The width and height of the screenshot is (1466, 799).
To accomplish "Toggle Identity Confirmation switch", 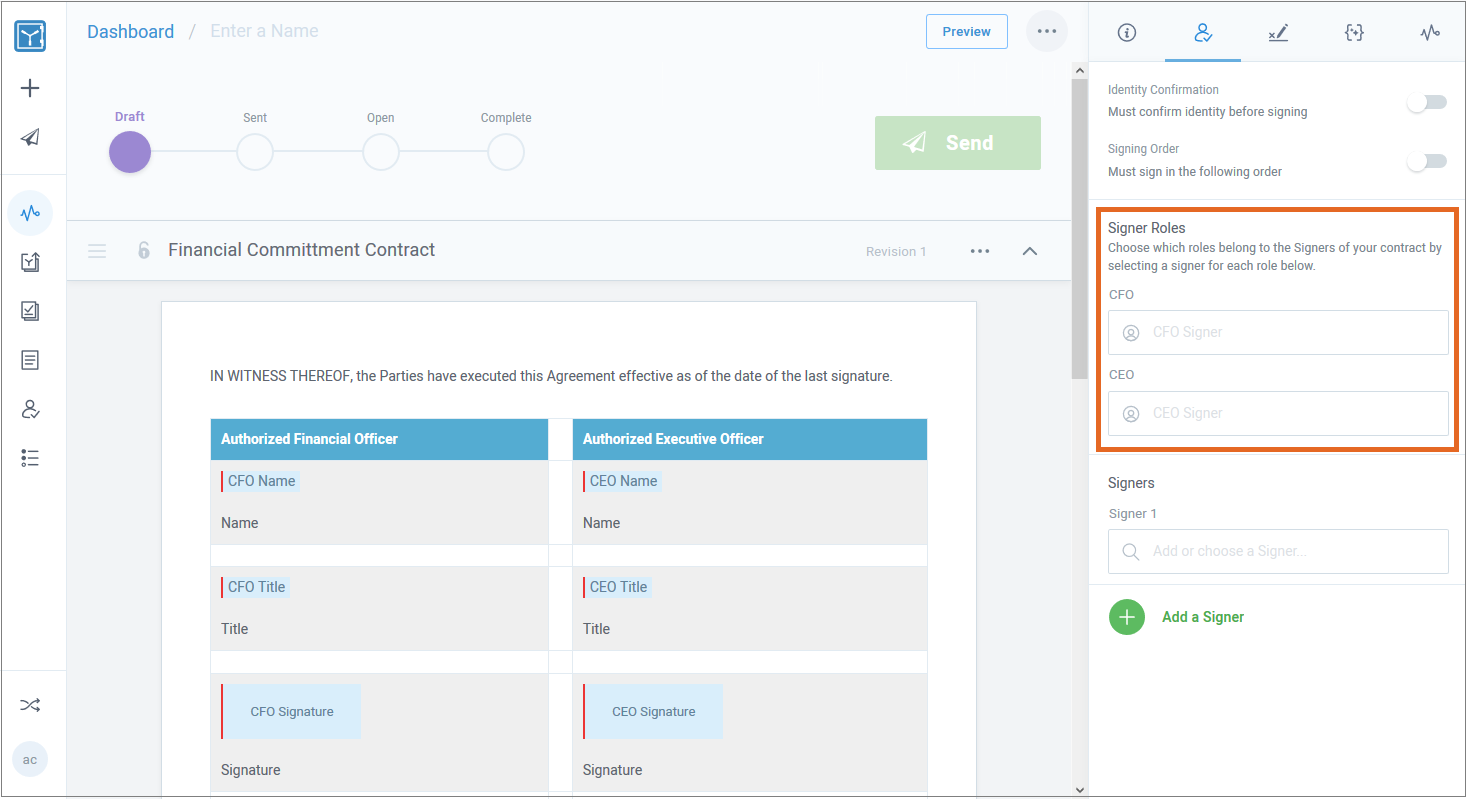I will 1427,102.
